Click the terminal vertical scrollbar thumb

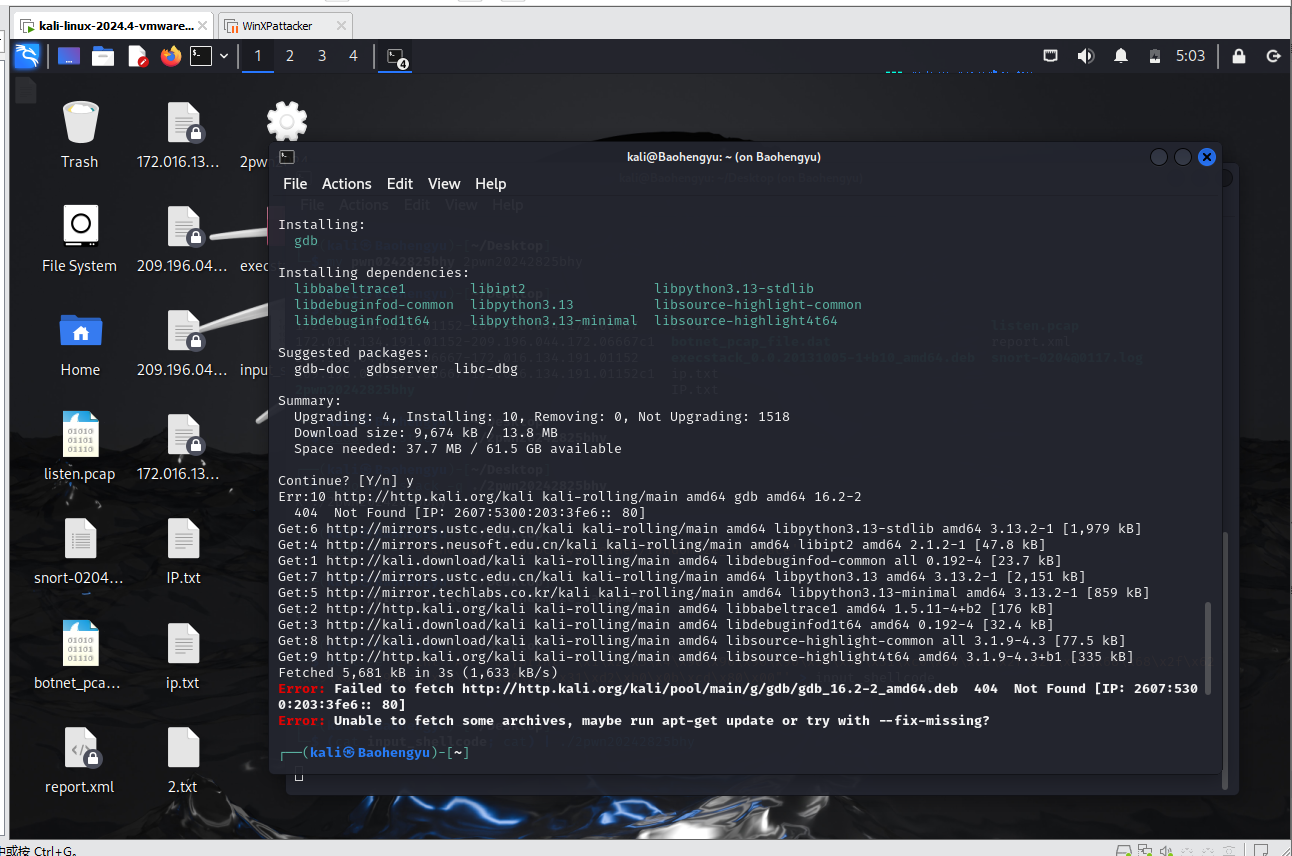1209,648
